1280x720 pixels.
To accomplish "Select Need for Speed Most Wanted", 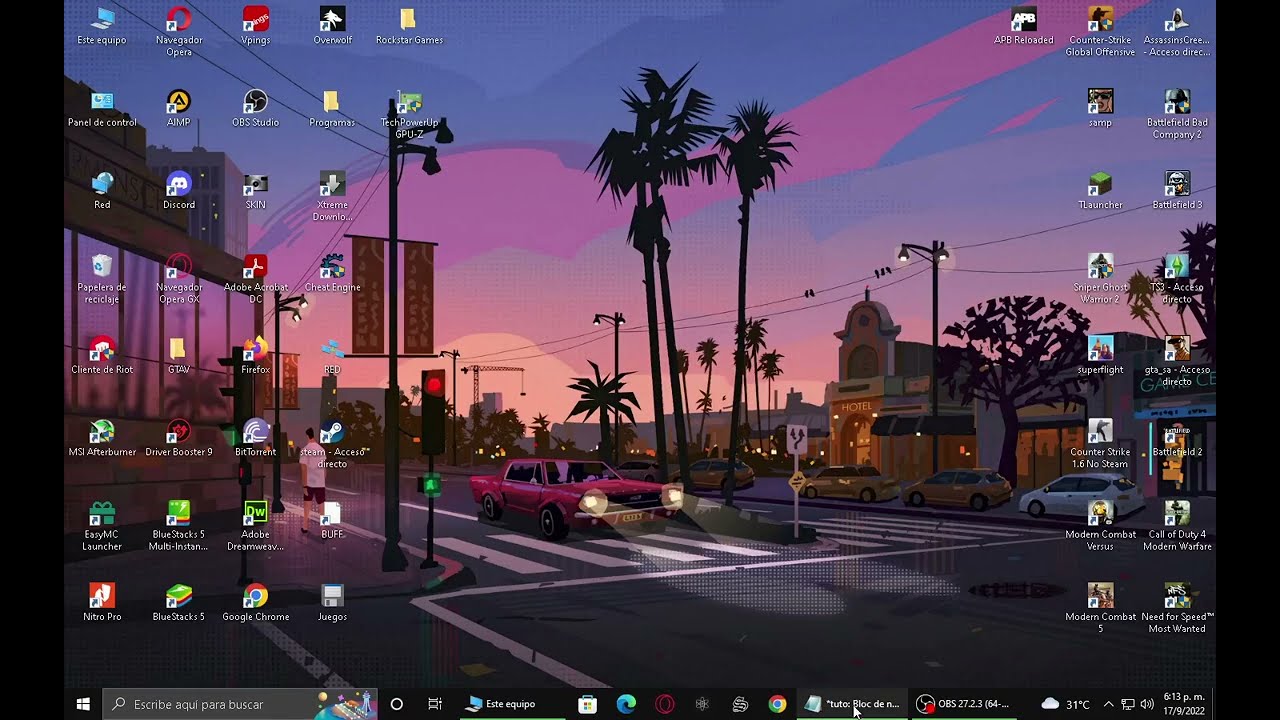I will (1177, 608).
